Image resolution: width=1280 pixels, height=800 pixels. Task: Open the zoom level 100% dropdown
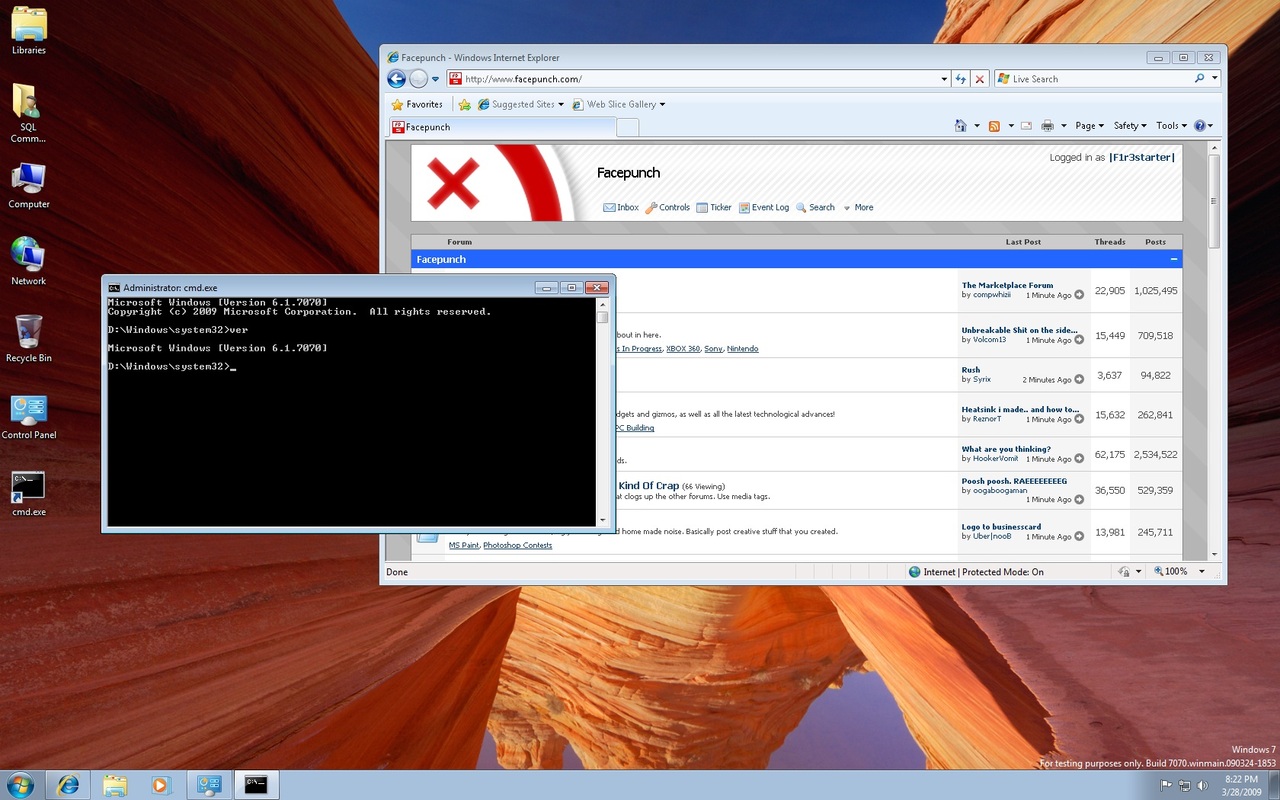[x=1179, y=572]
